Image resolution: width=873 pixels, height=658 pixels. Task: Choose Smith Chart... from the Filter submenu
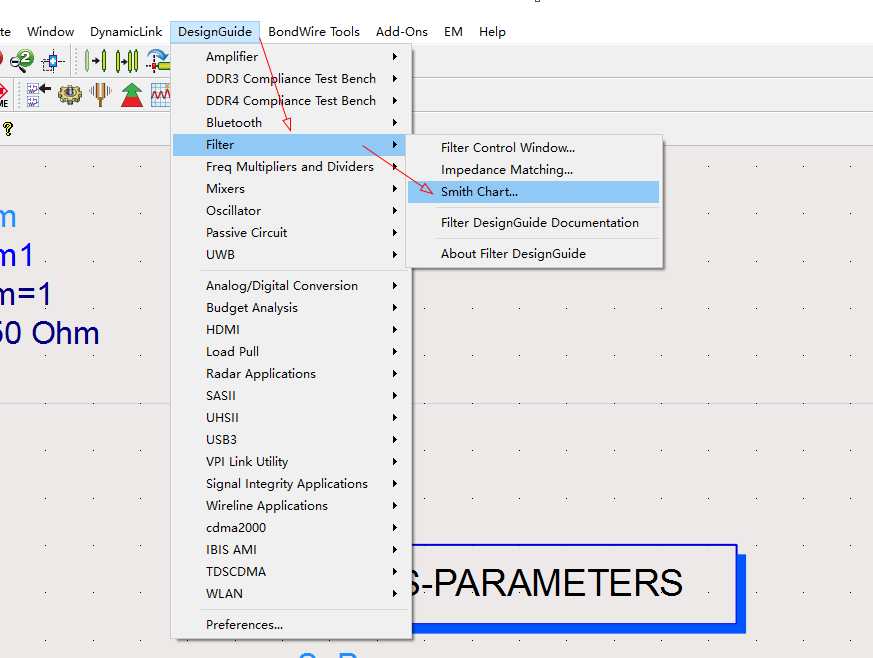[x=533, y=191]
